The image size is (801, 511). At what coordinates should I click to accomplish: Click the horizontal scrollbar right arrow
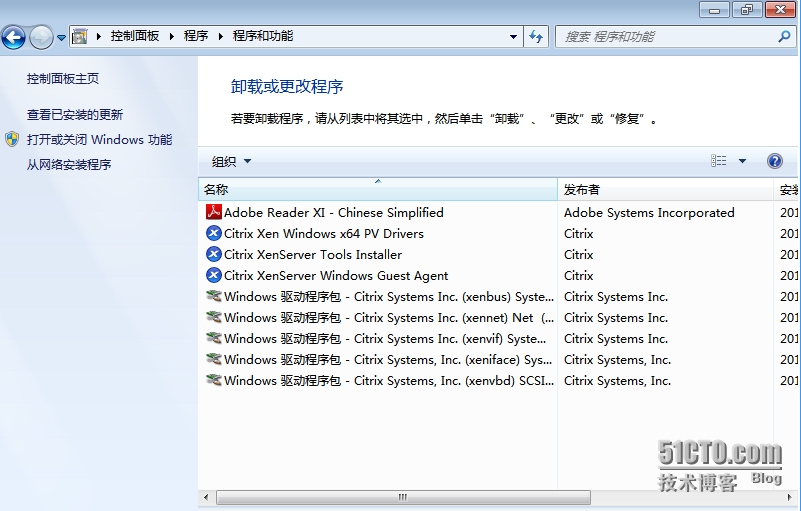pyautogui.click(x=790, y=497)
